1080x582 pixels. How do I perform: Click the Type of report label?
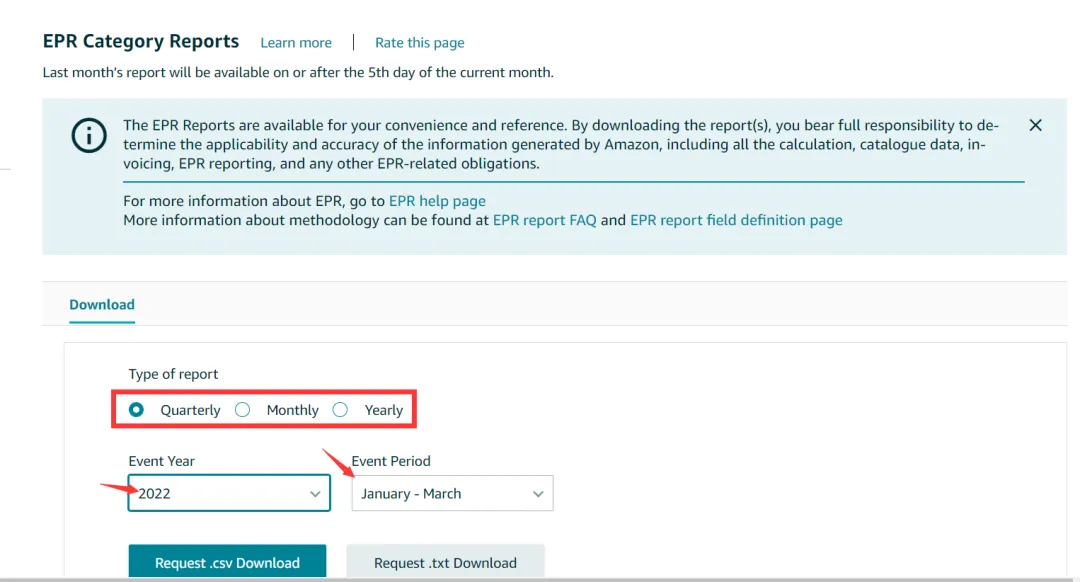click(173, 374)
